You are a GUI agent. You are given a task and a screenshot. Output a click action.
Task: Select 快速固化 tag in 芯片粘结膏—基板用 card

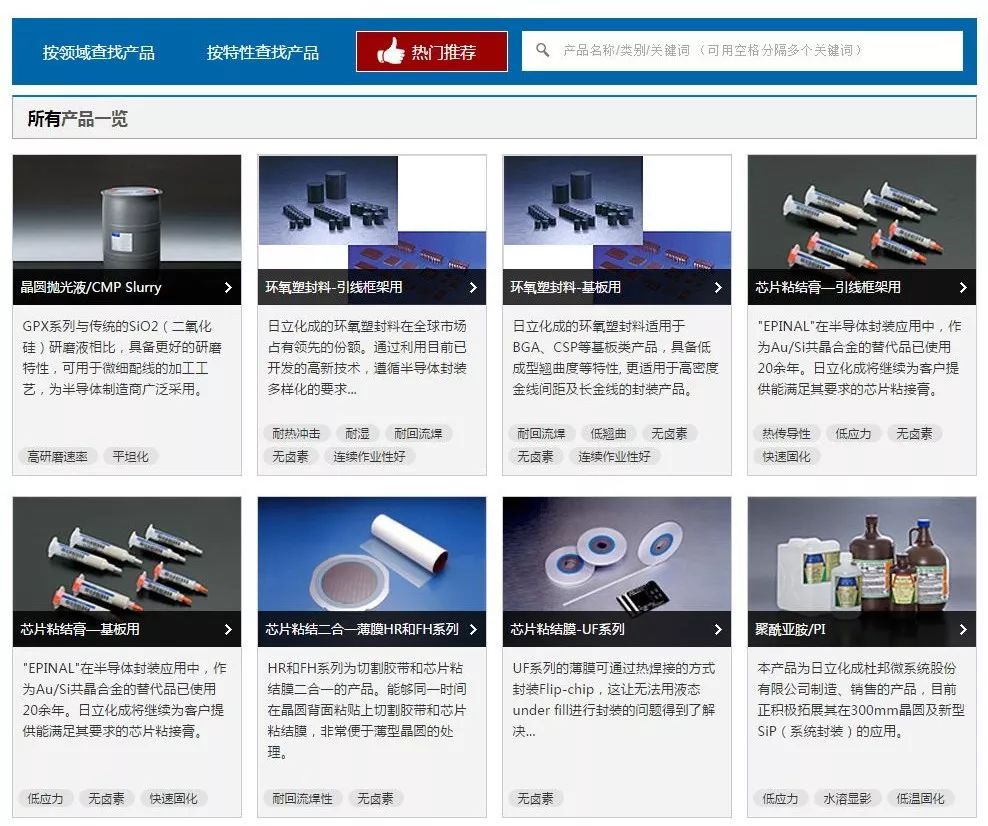(173, 799)
